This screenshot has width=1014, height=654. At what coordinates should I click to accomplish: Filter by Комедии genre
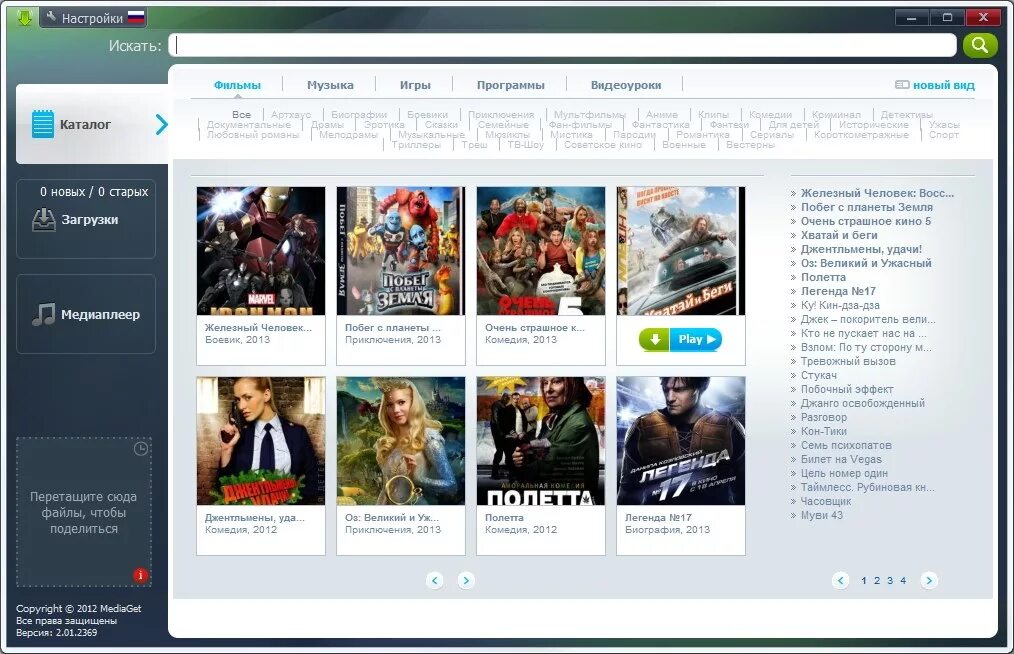[x=770, y=114]
